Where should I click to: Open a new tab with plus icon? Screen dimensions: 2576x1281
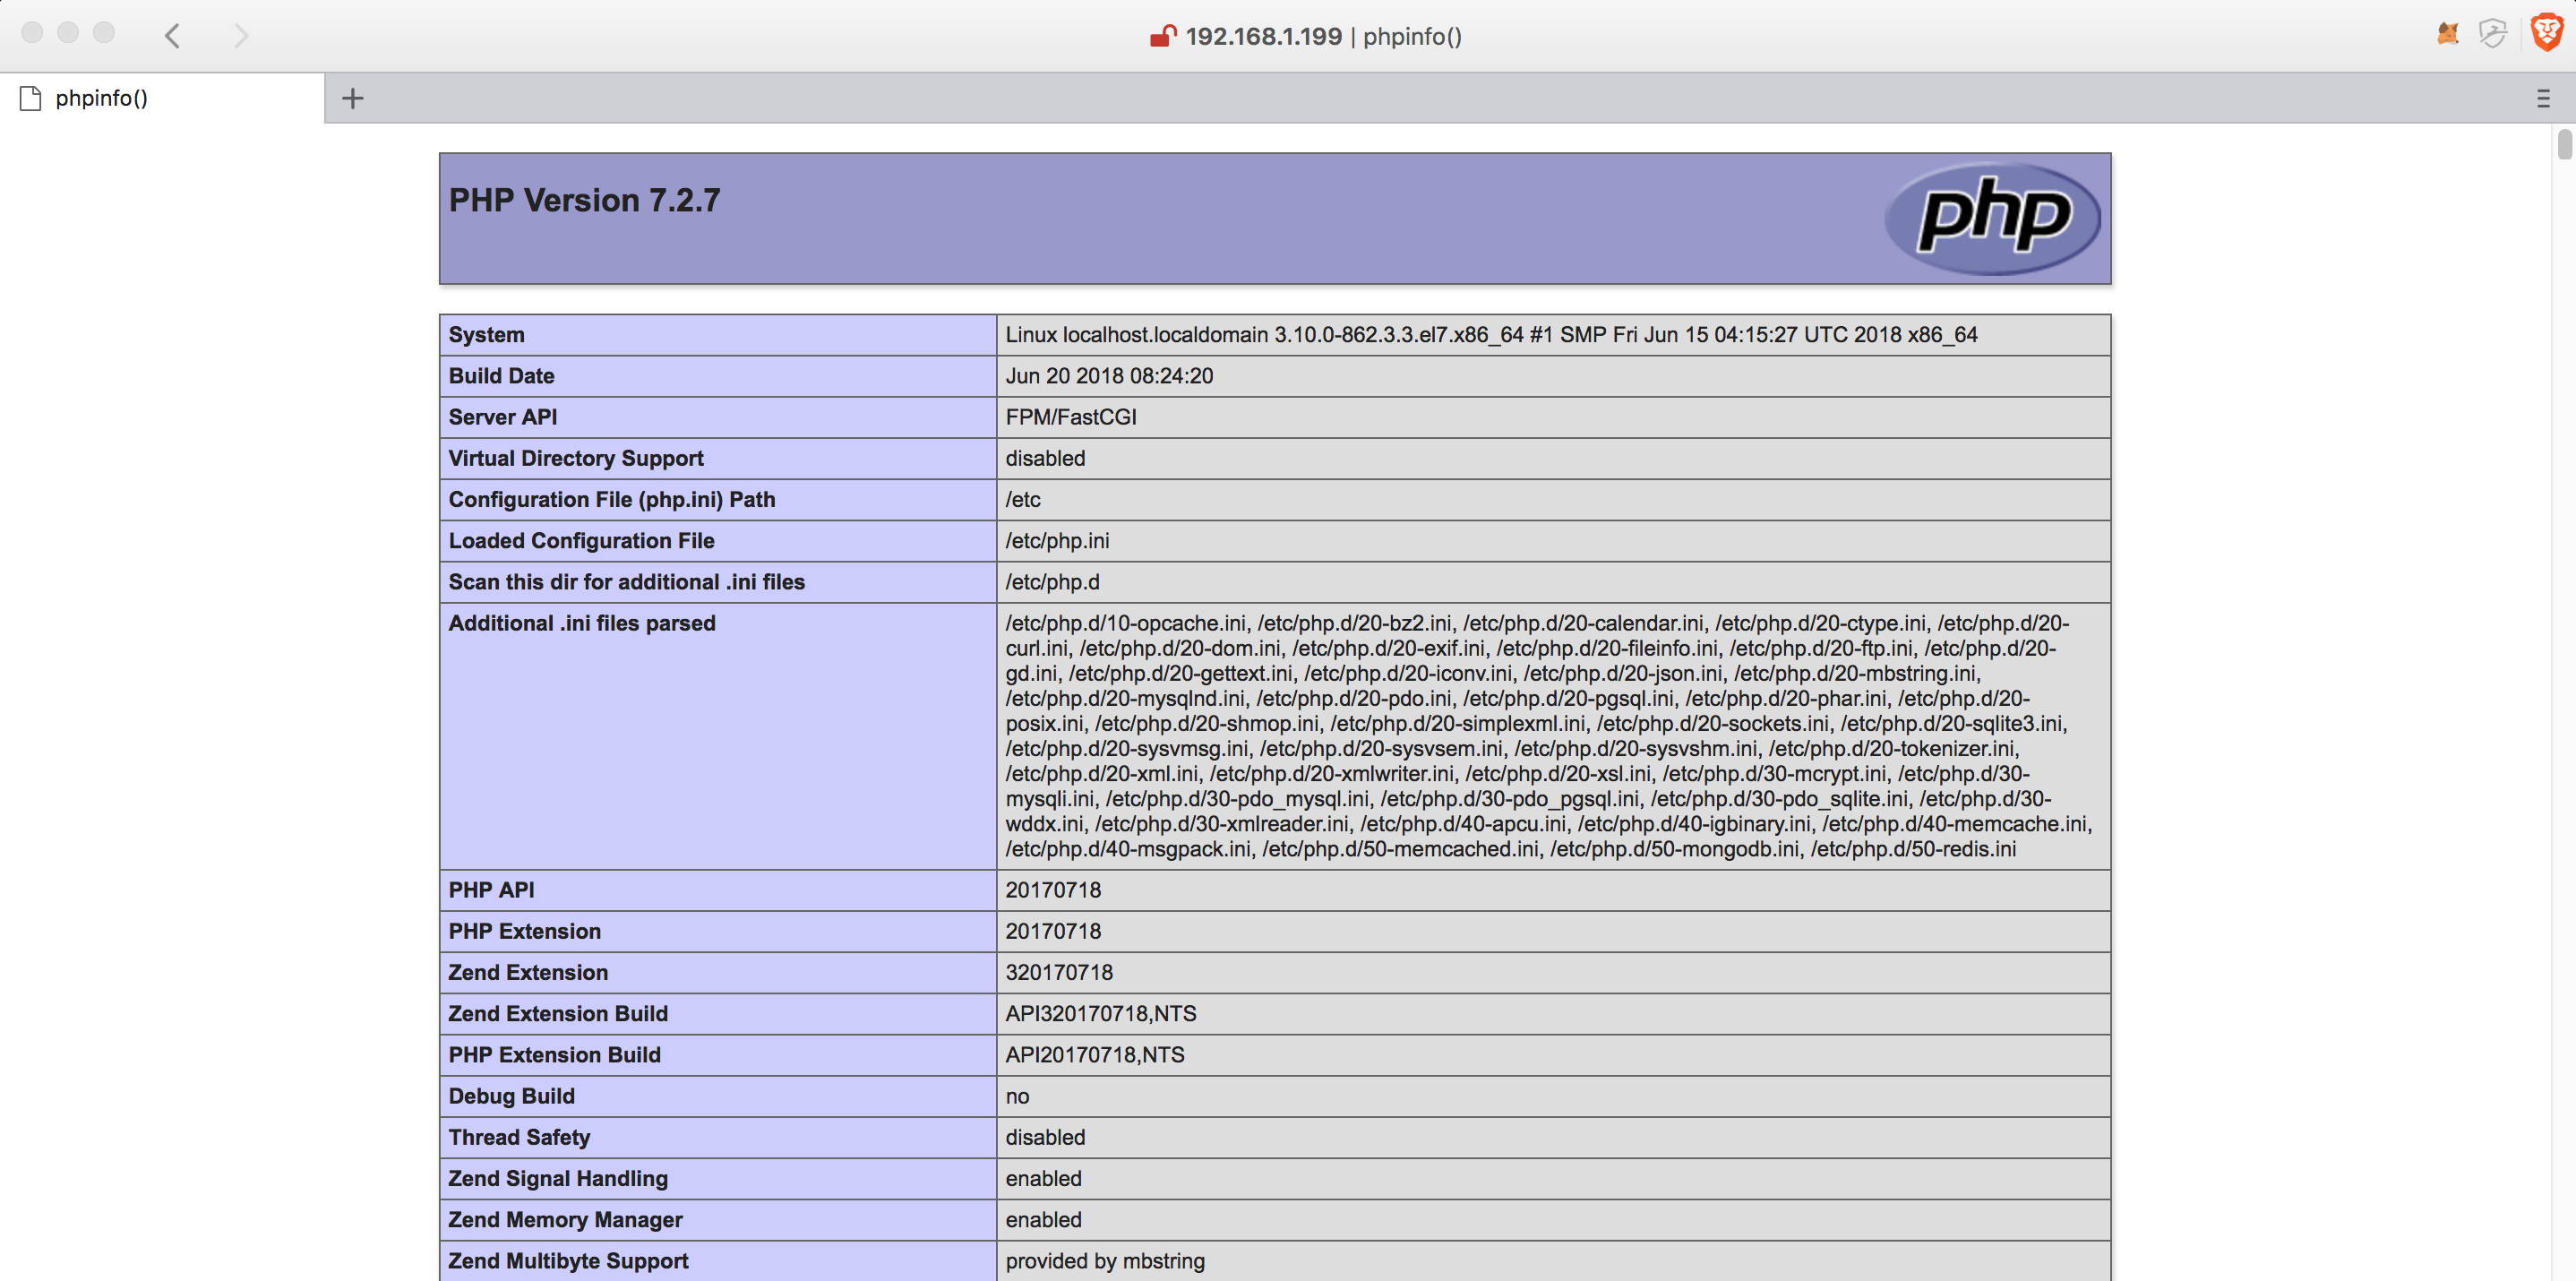tap(352, 98)
